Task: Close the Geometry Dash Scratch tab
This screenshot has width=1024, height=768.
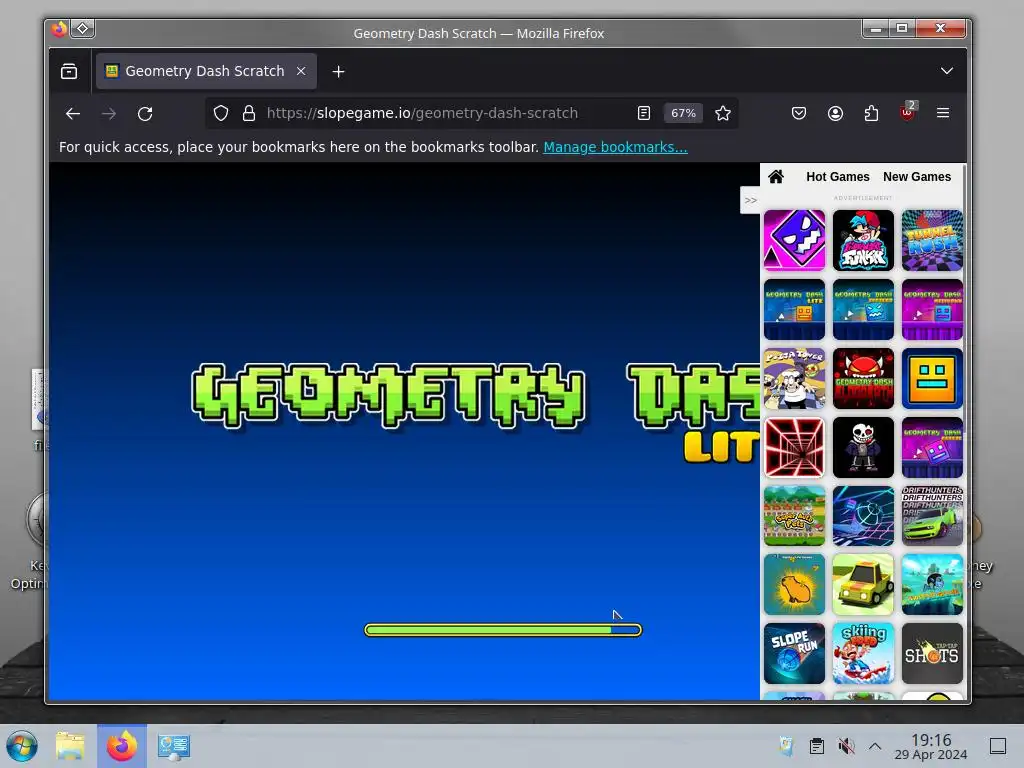Action: (301, 71)
